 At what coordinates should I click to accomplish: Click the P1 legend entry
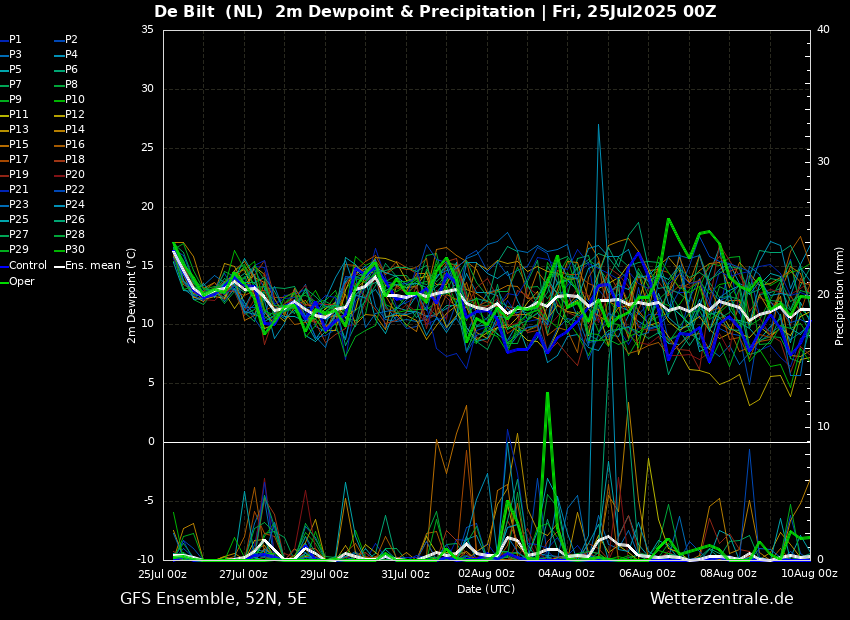coord(15,40)
